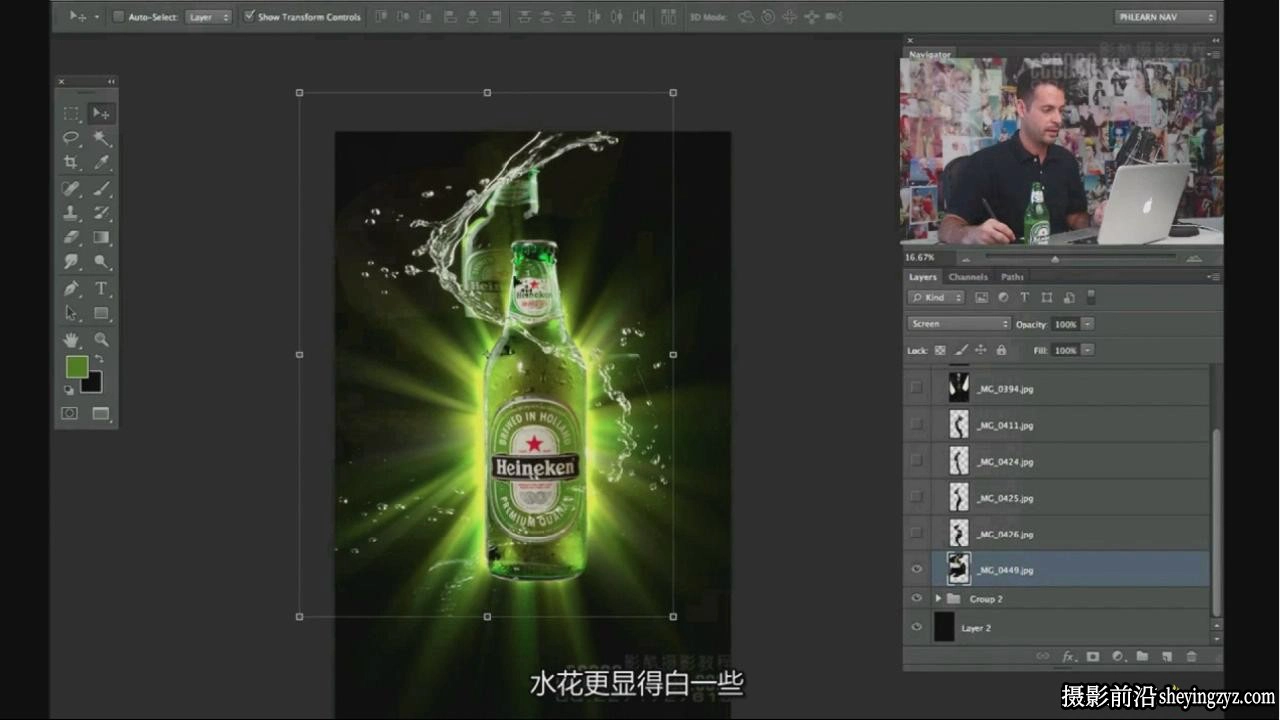Image resolution: width=1280 pixels, height=720 pixels.
Task: Select the Eraser tool
Action: point(72,237)
